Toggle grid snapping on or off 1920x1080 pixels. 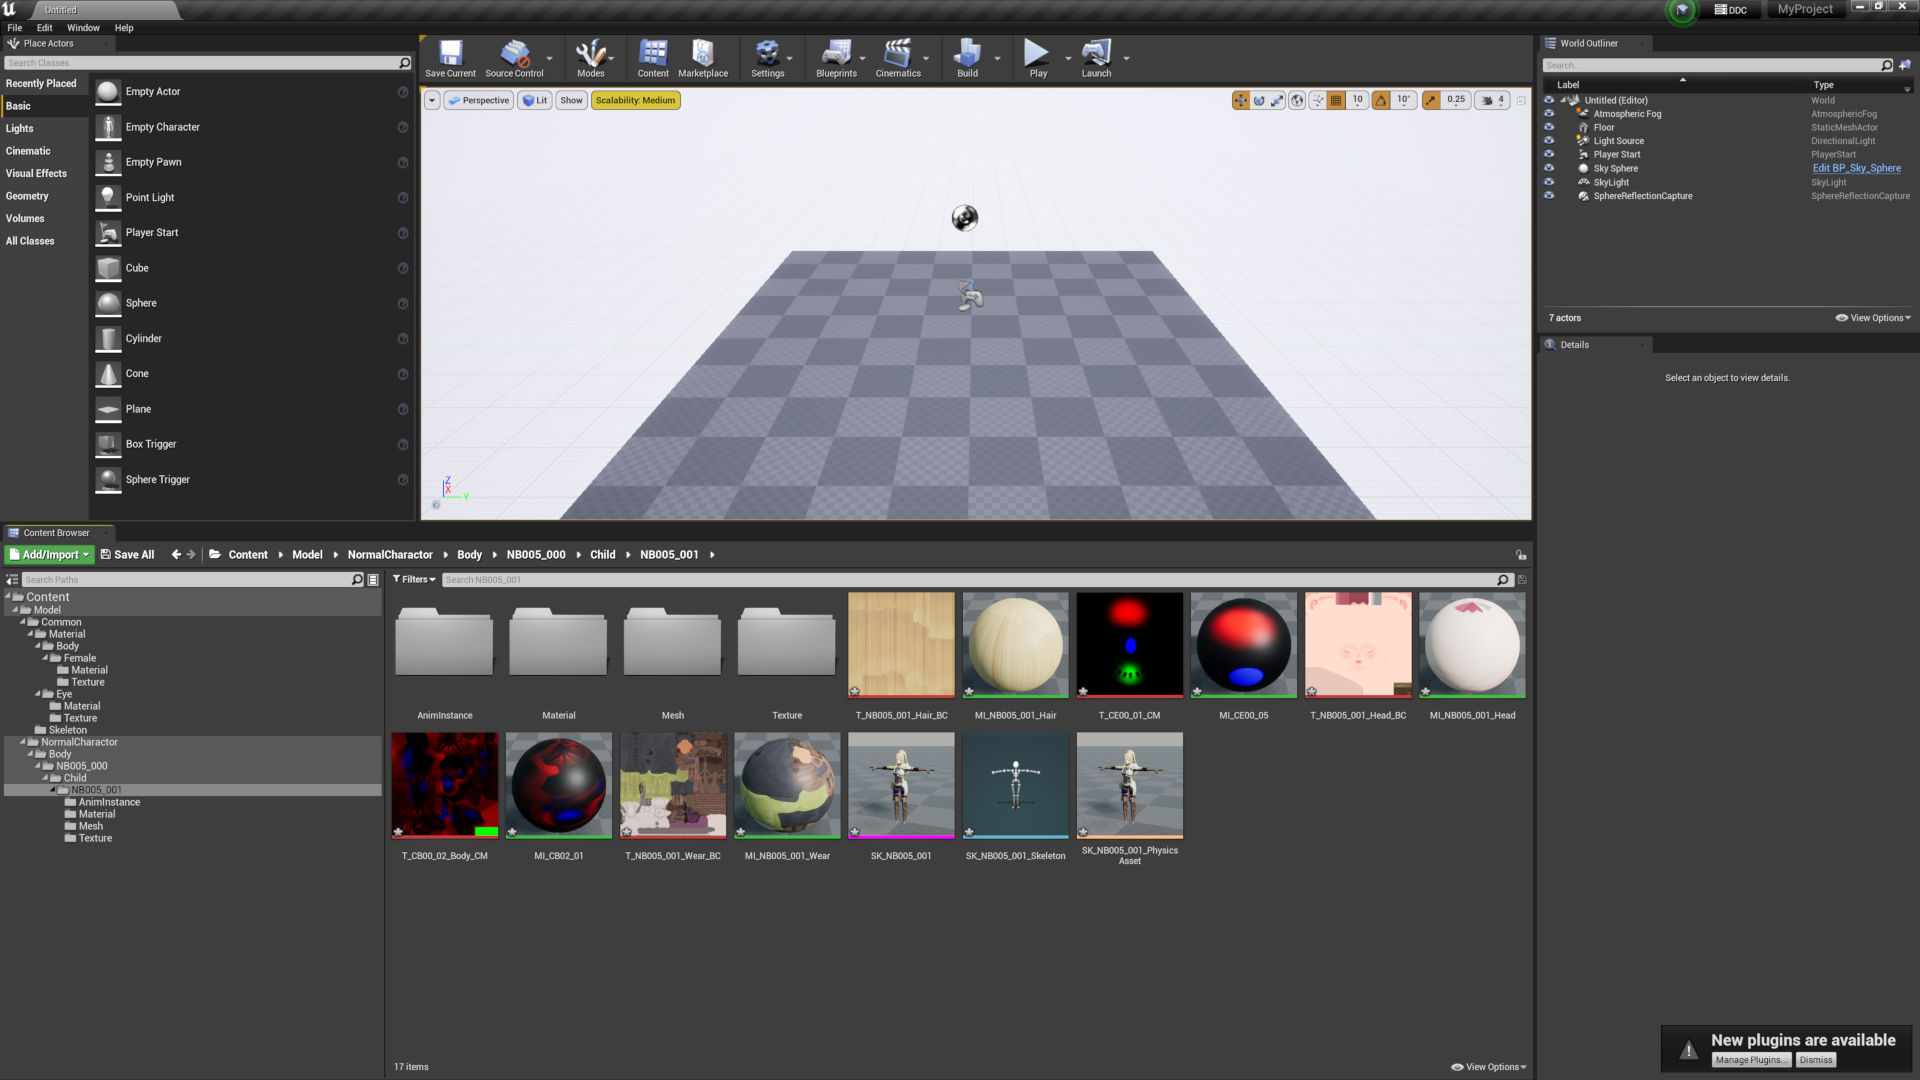tap(1336, 100)
